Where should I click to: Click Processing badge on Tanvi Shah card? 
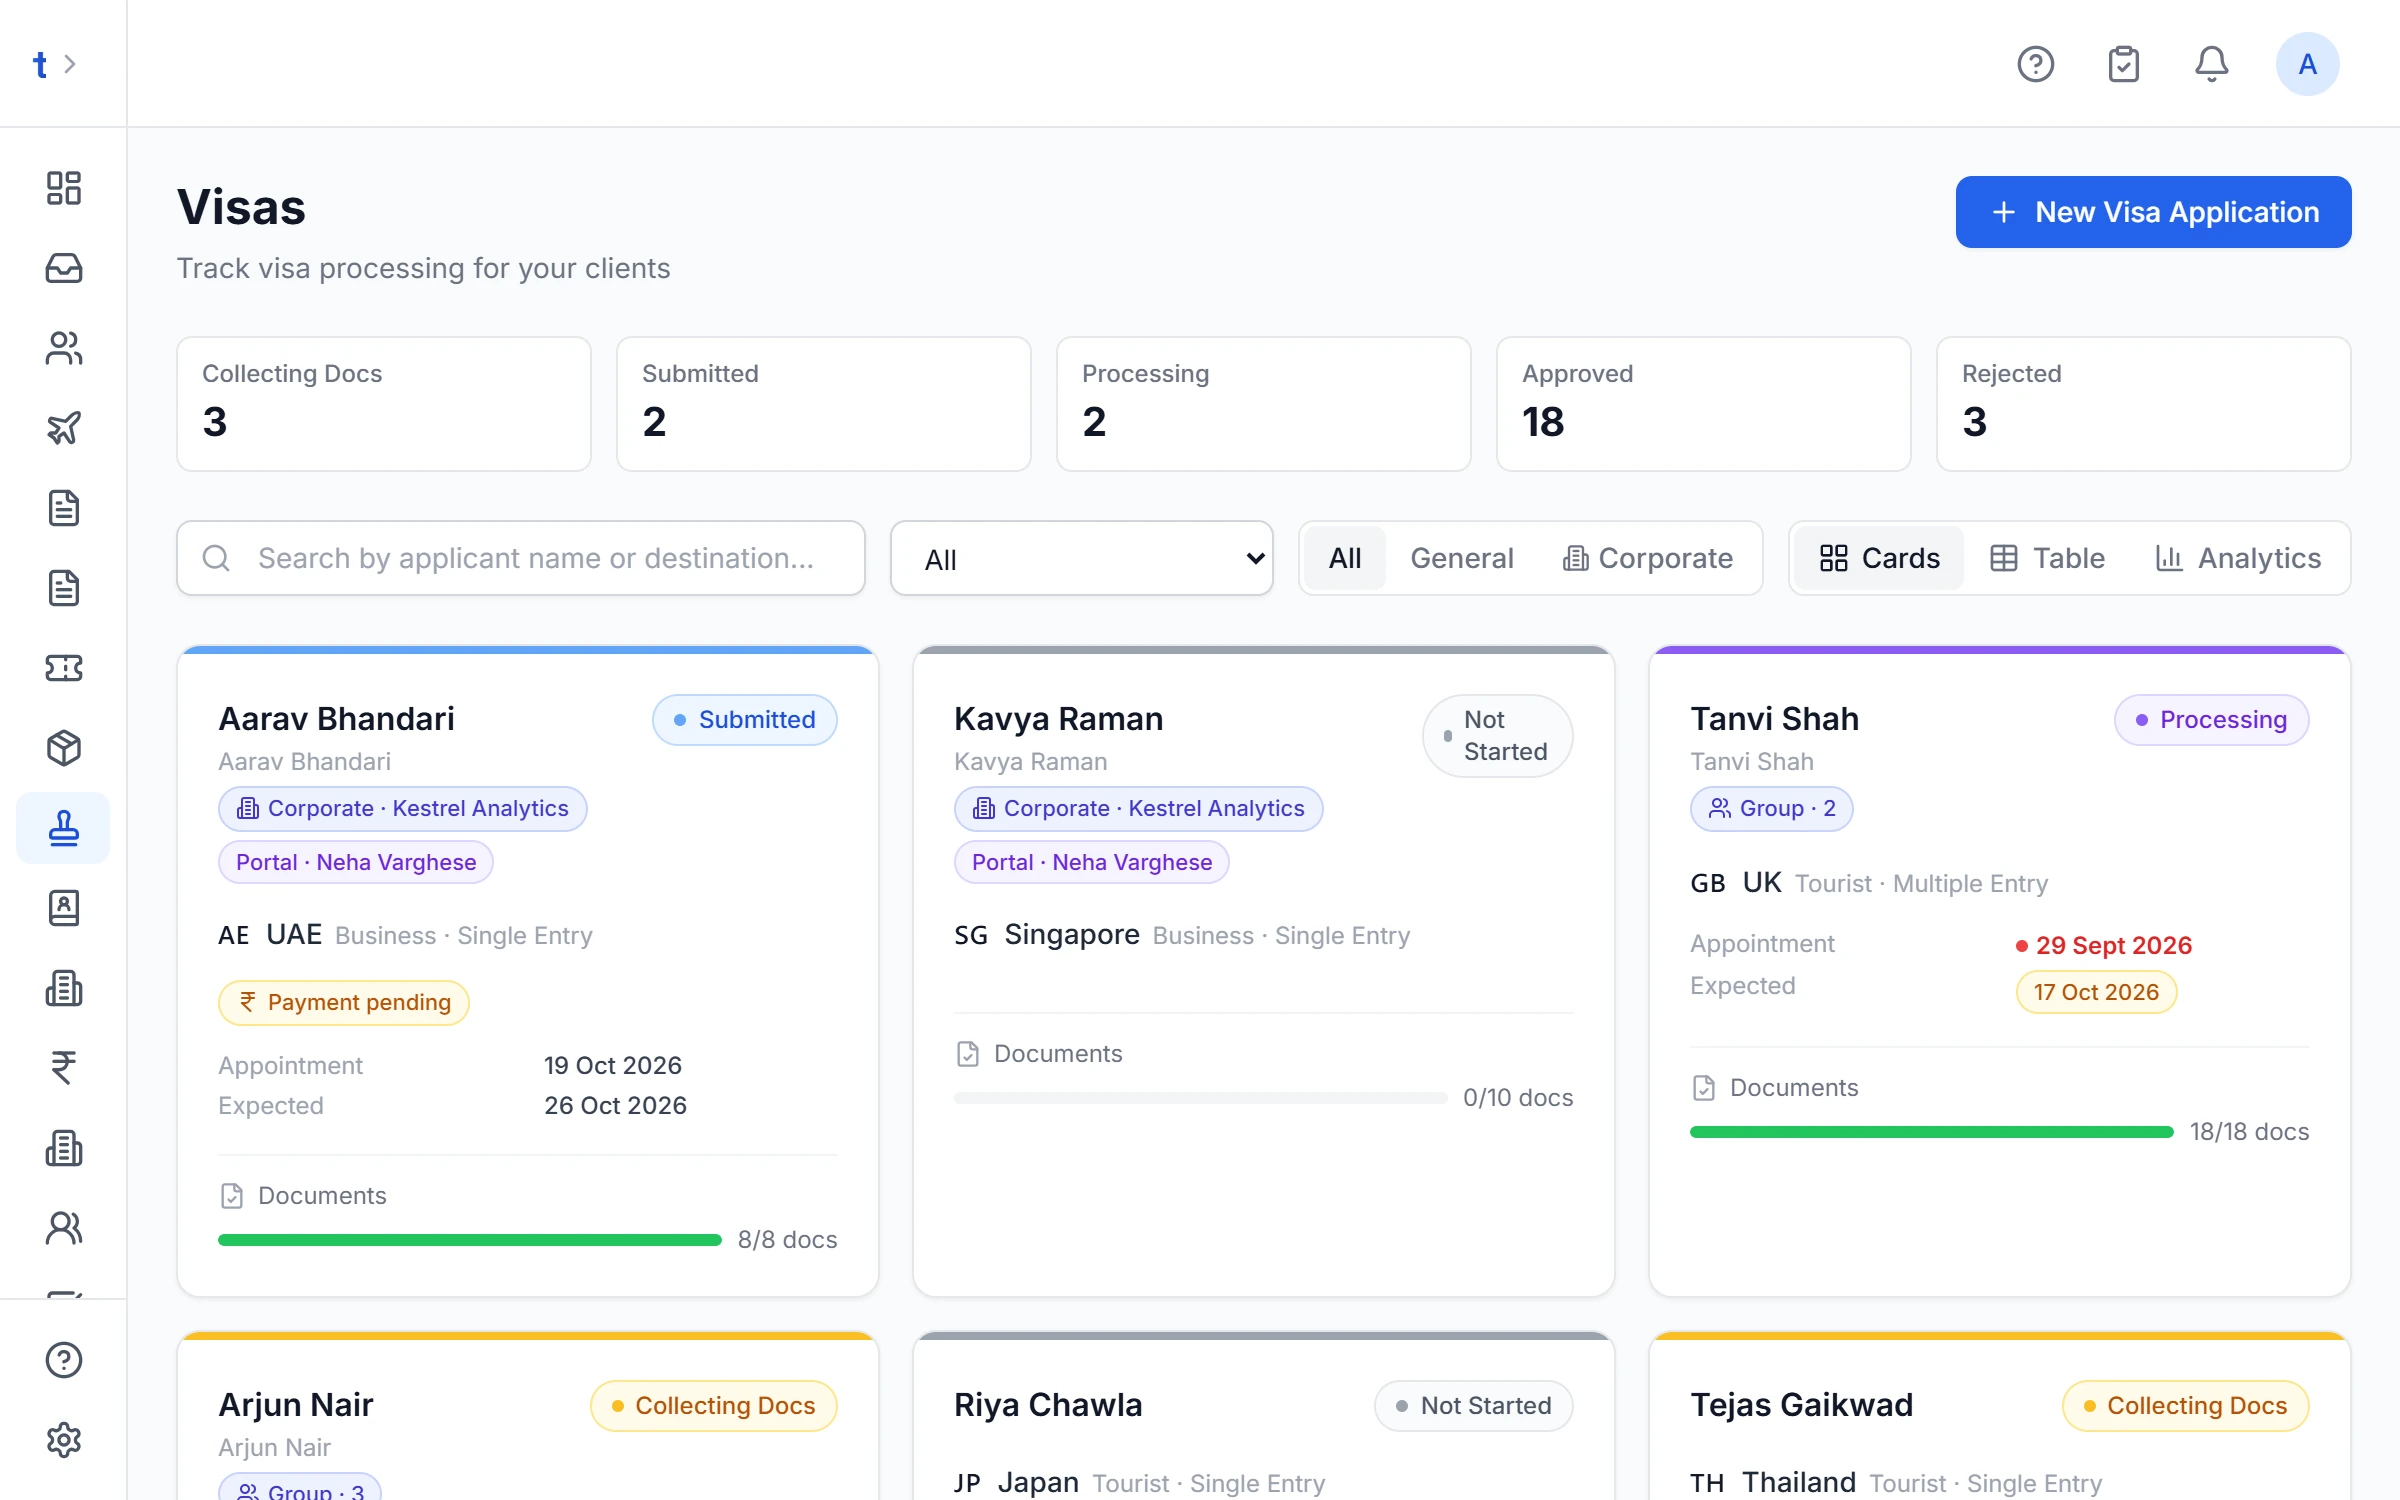(2211, 720)
